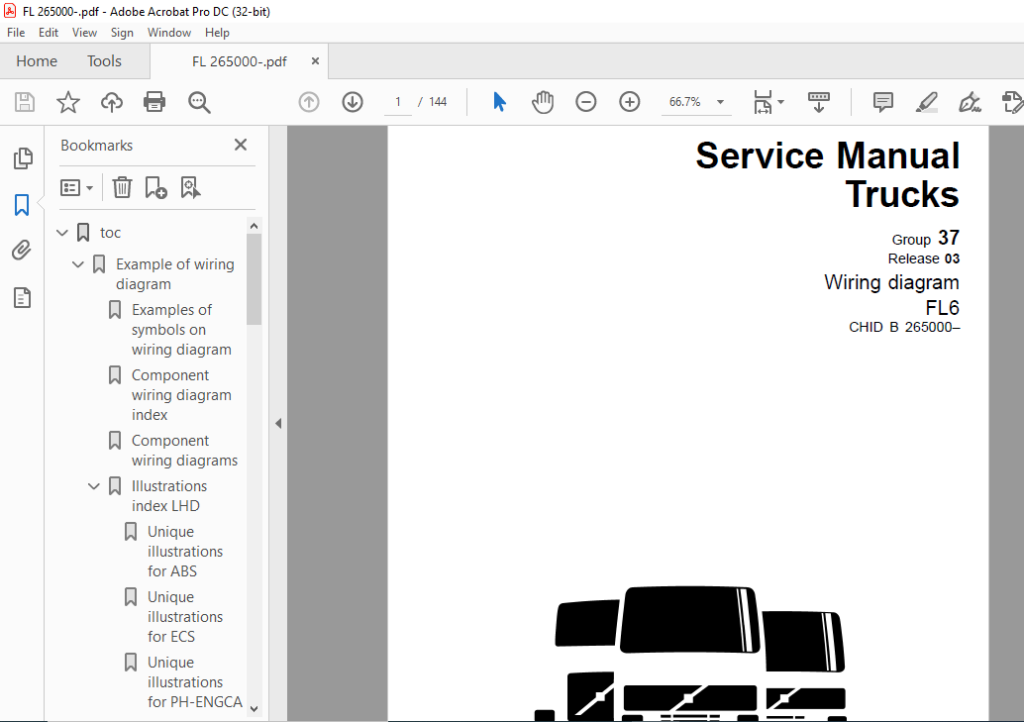Open the Help menu
Image resolution: width=1024 pixels, height=722 pixels.
point(217,33)
